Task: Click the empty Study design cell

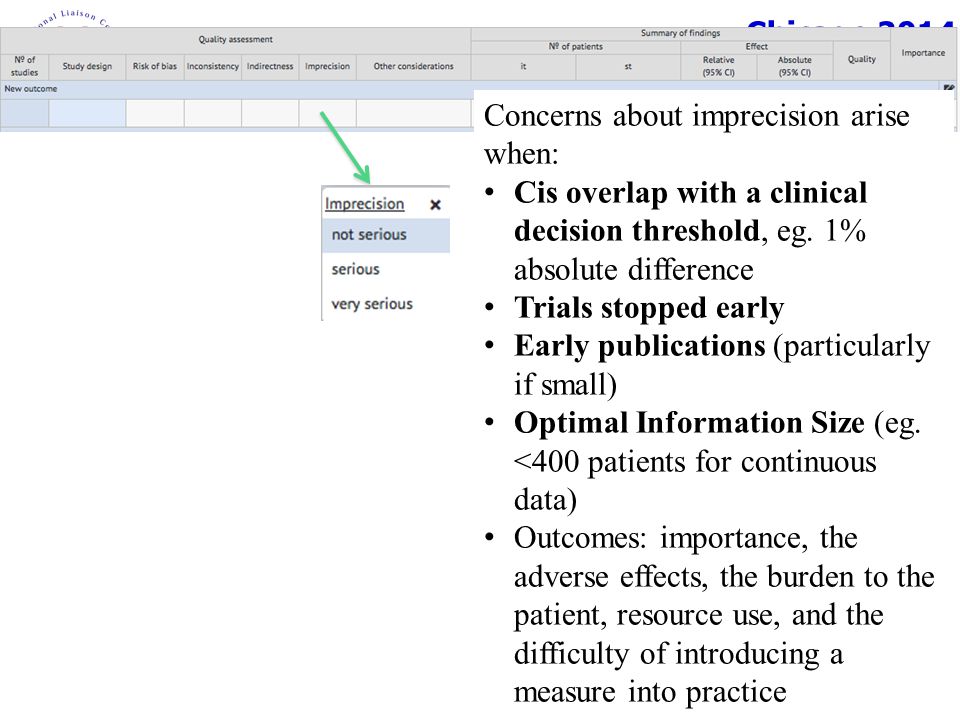Action: (88, 113)
